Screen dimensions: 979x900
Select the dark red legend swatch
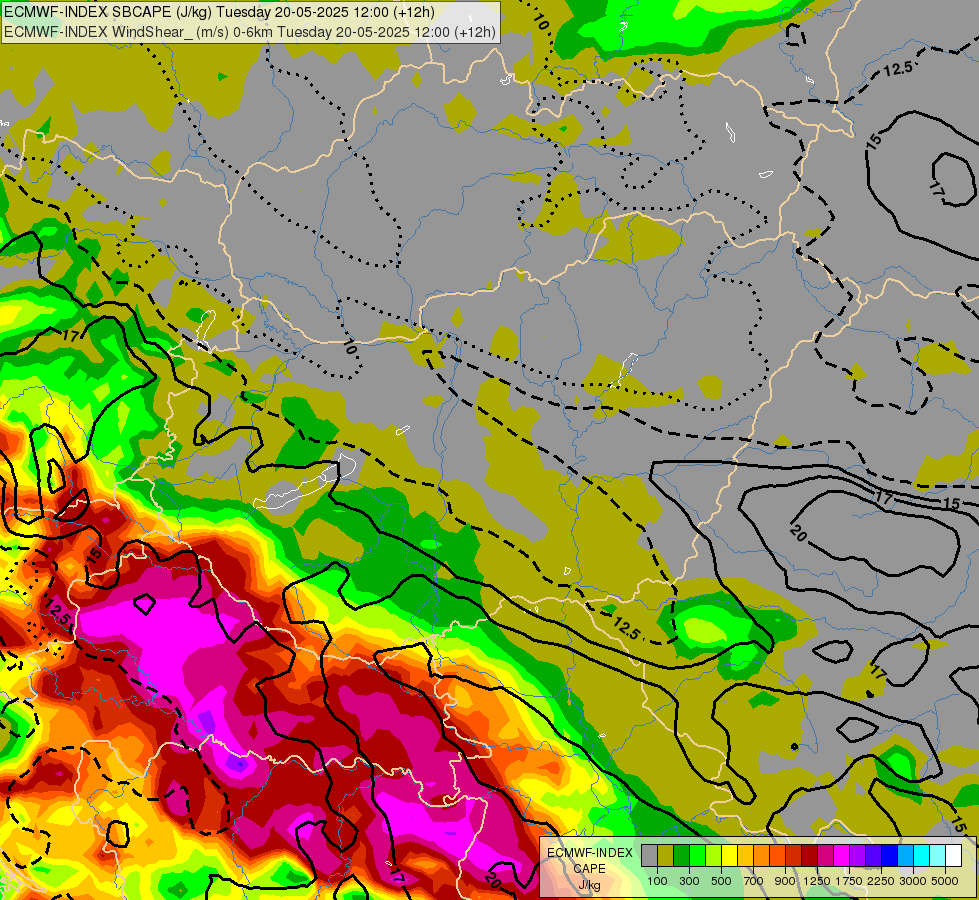tap(809, 856)
